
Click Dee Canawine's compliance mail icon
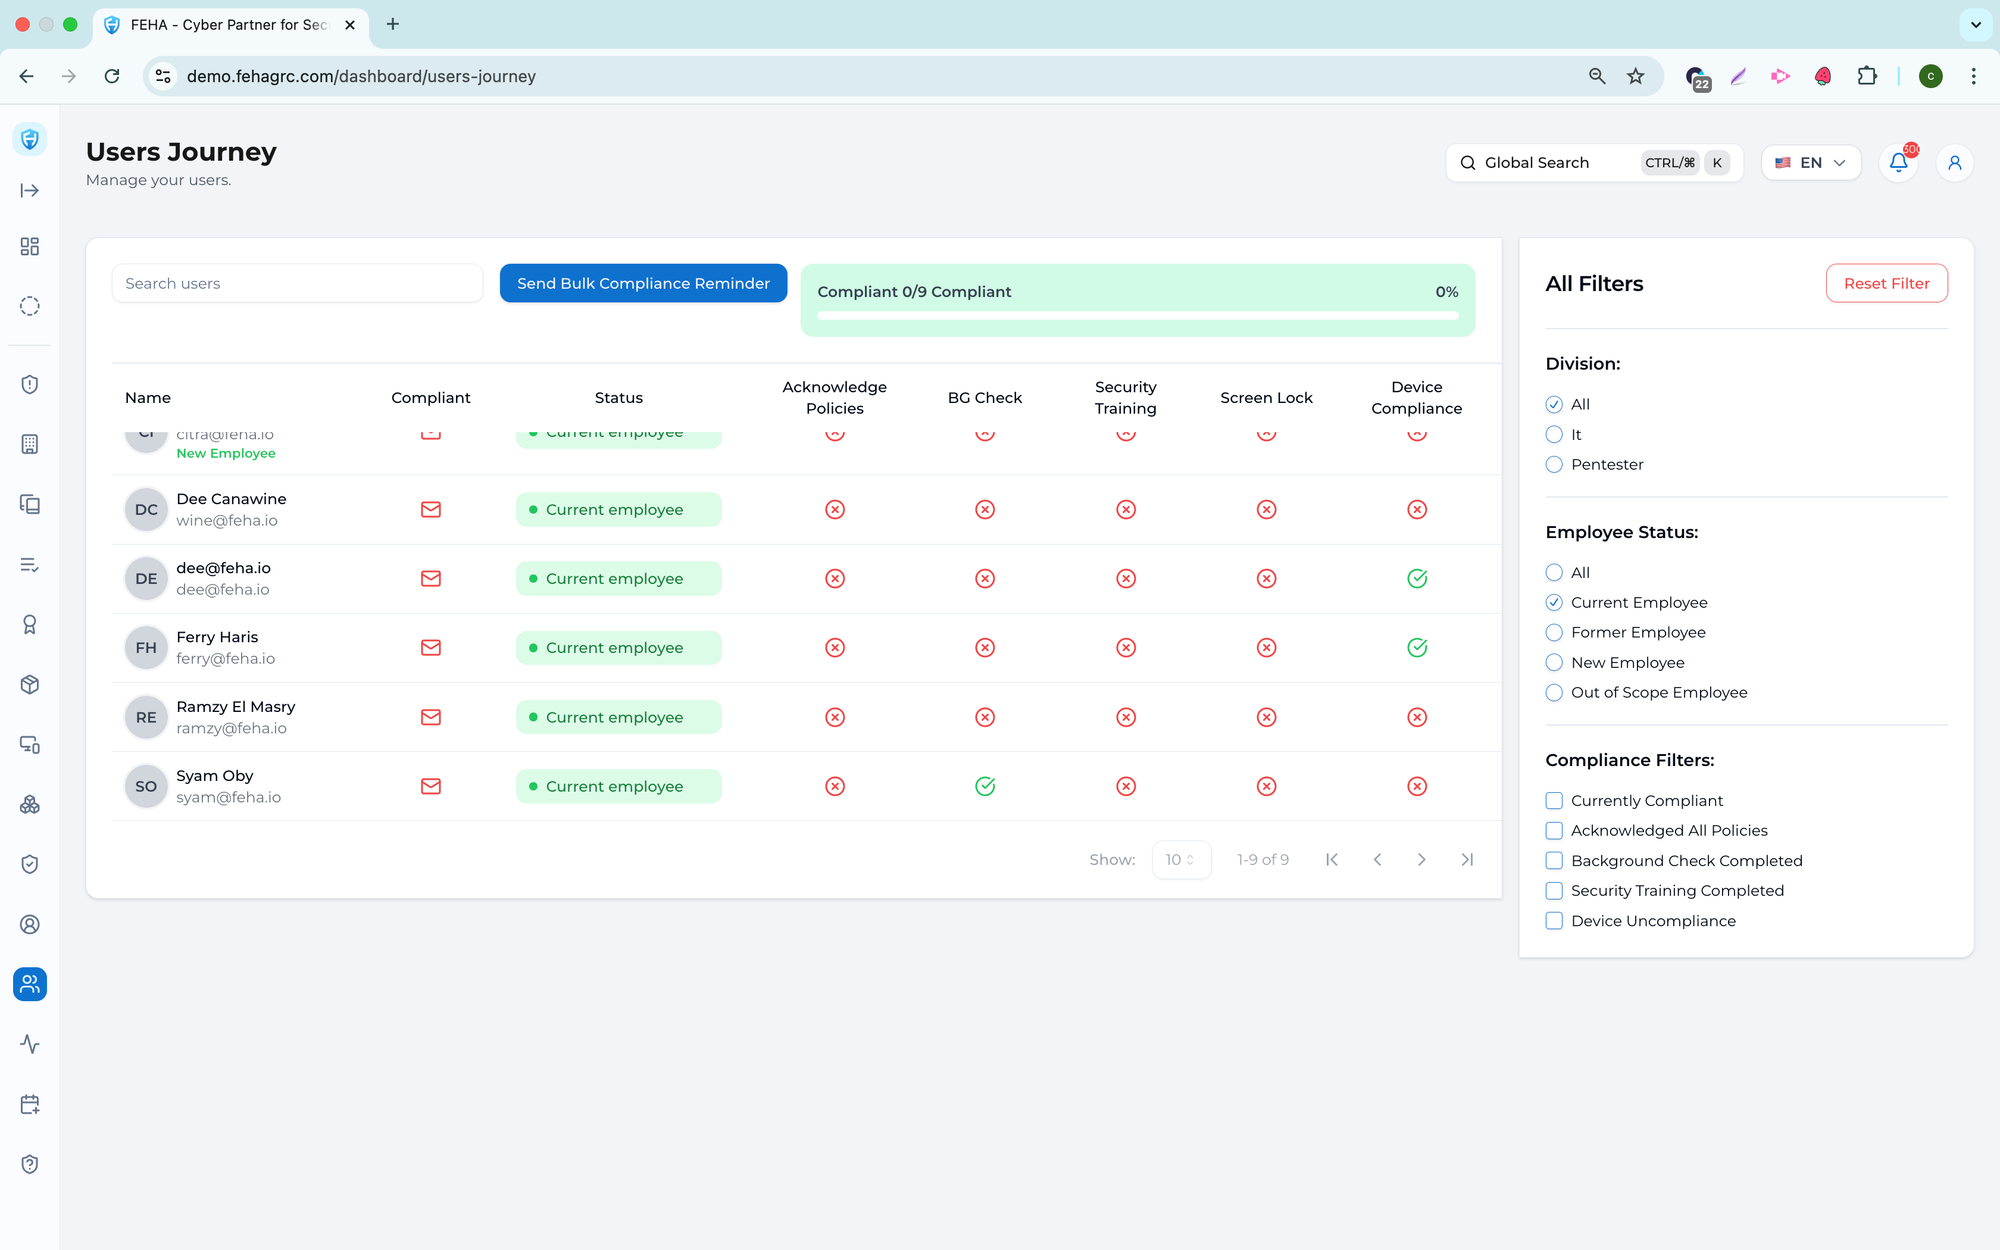[x=431, y=510]
